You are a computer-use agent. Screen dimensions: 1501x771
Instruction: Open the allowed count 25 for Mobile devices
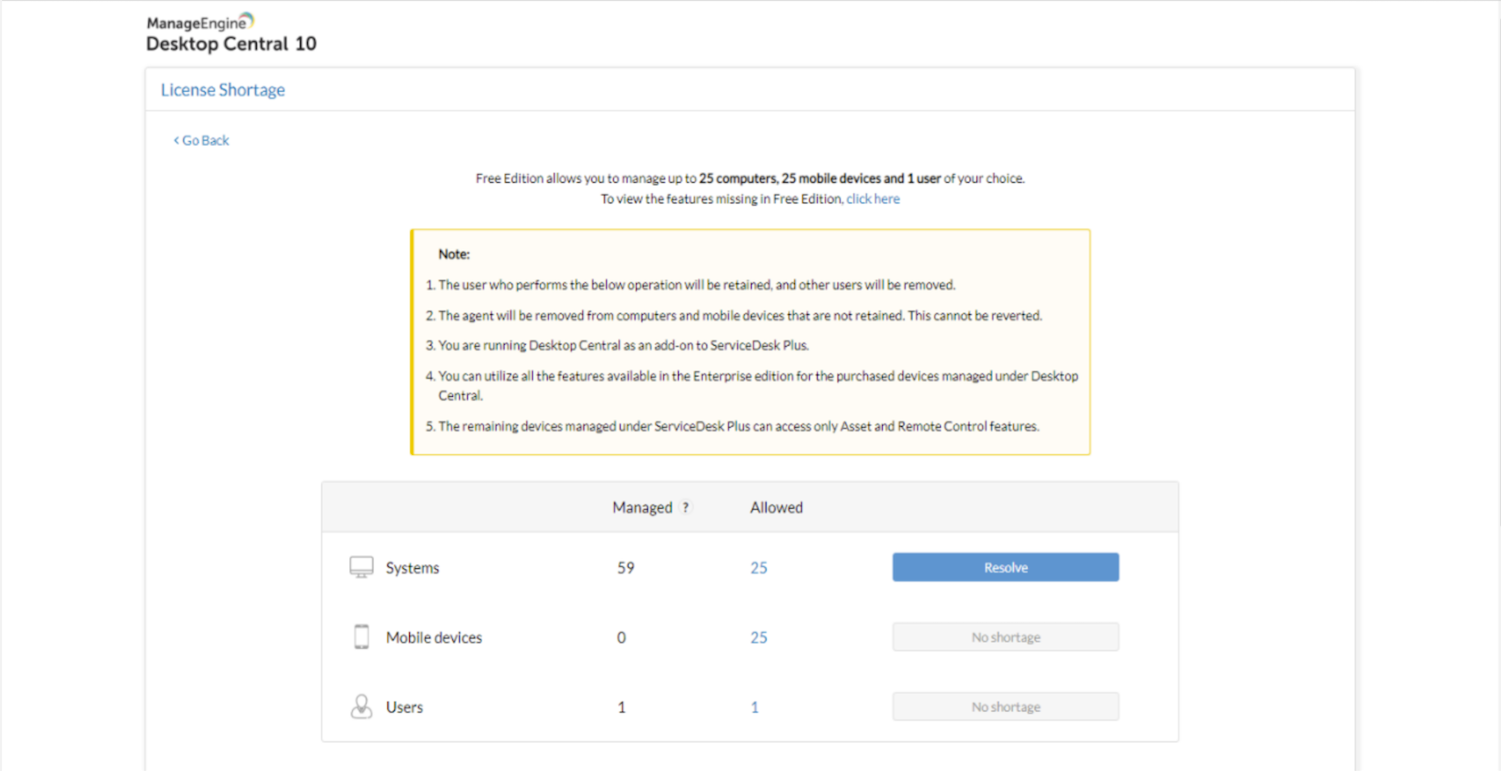pyautogui.click(x=759, y=638)
